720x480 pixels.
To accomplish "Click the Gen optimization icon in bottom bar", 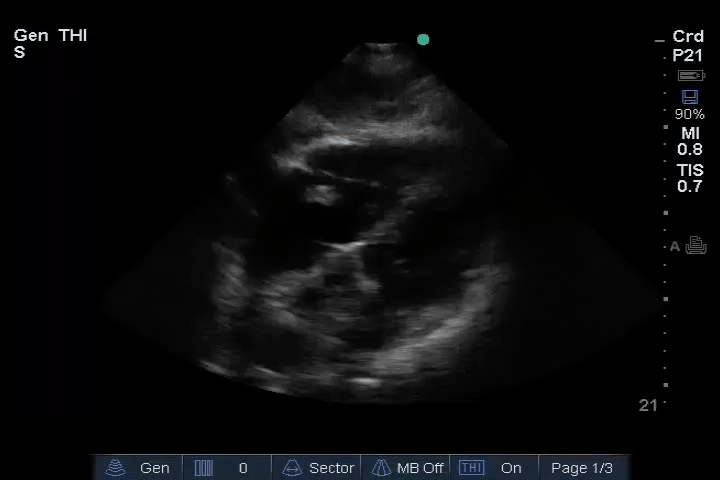I will point(116,468).
